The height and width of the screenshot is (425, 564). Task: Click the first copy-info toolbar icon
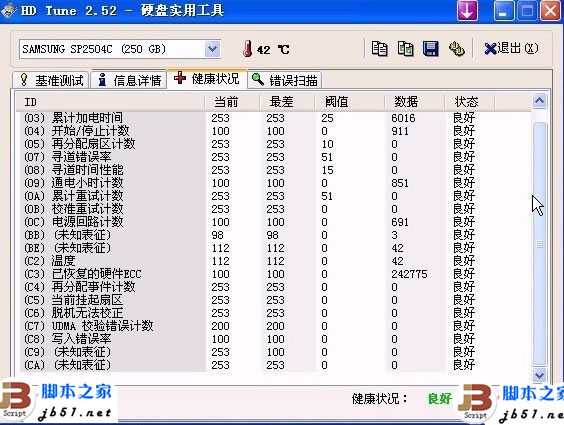coord(379,49)
